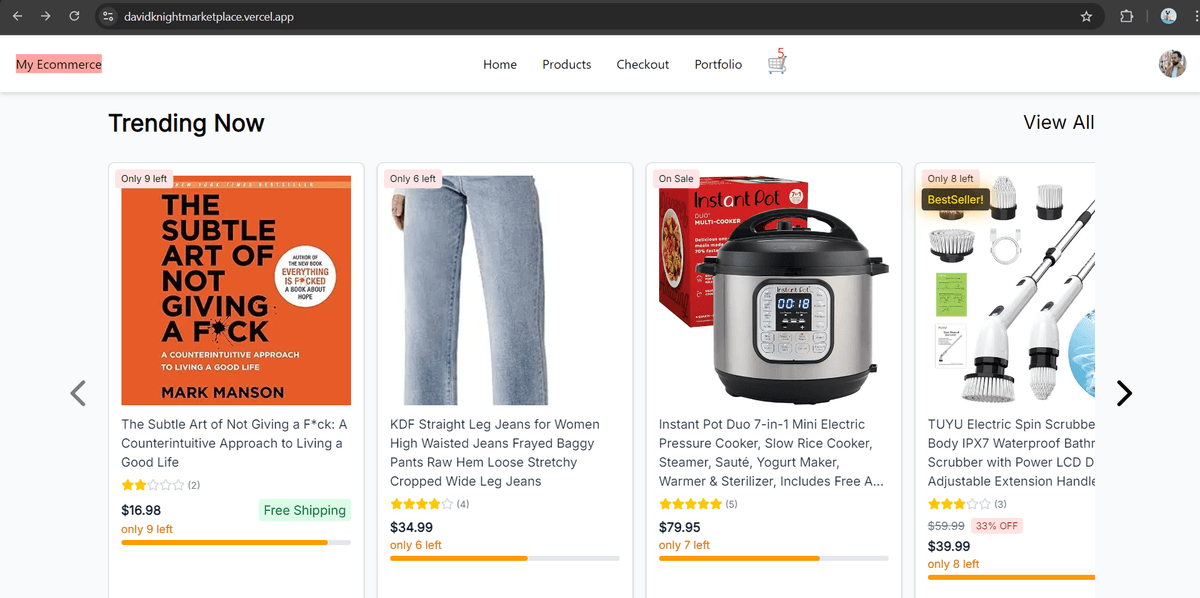Open the Products page
The width and height of the screenshot is (1200, 598).
pyautogui.click(x=566, y=64)
